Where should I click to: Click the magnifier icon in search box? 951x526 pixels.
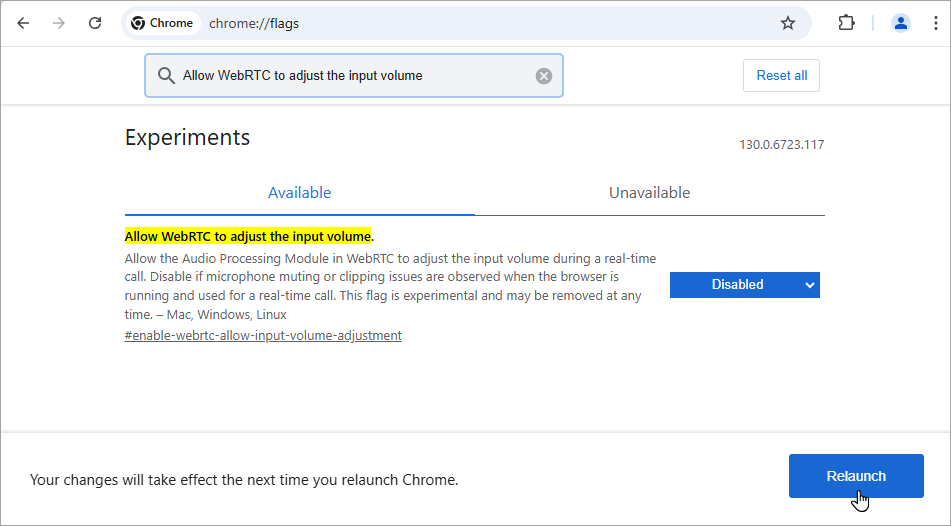point(166,76)
